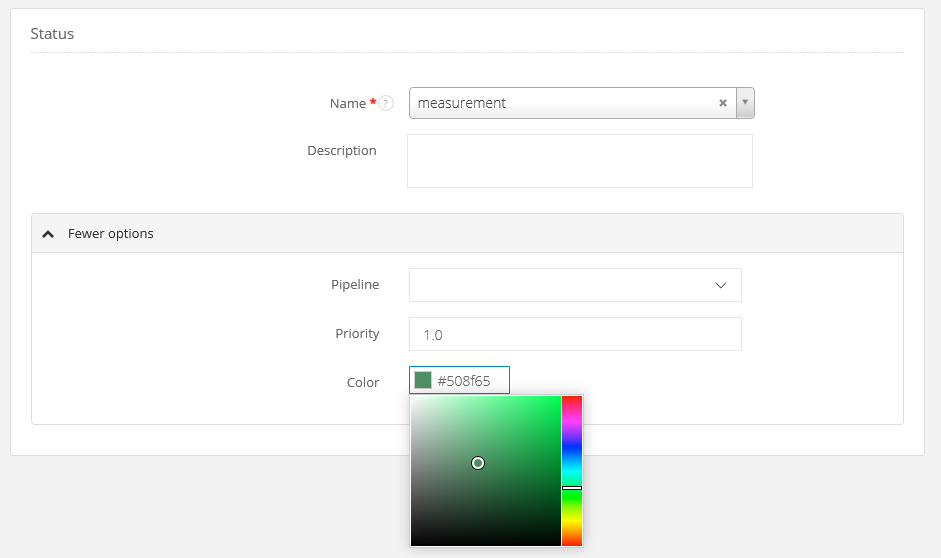Open the Pipeline dropdown
941x558 pixels.
point(575,285)
